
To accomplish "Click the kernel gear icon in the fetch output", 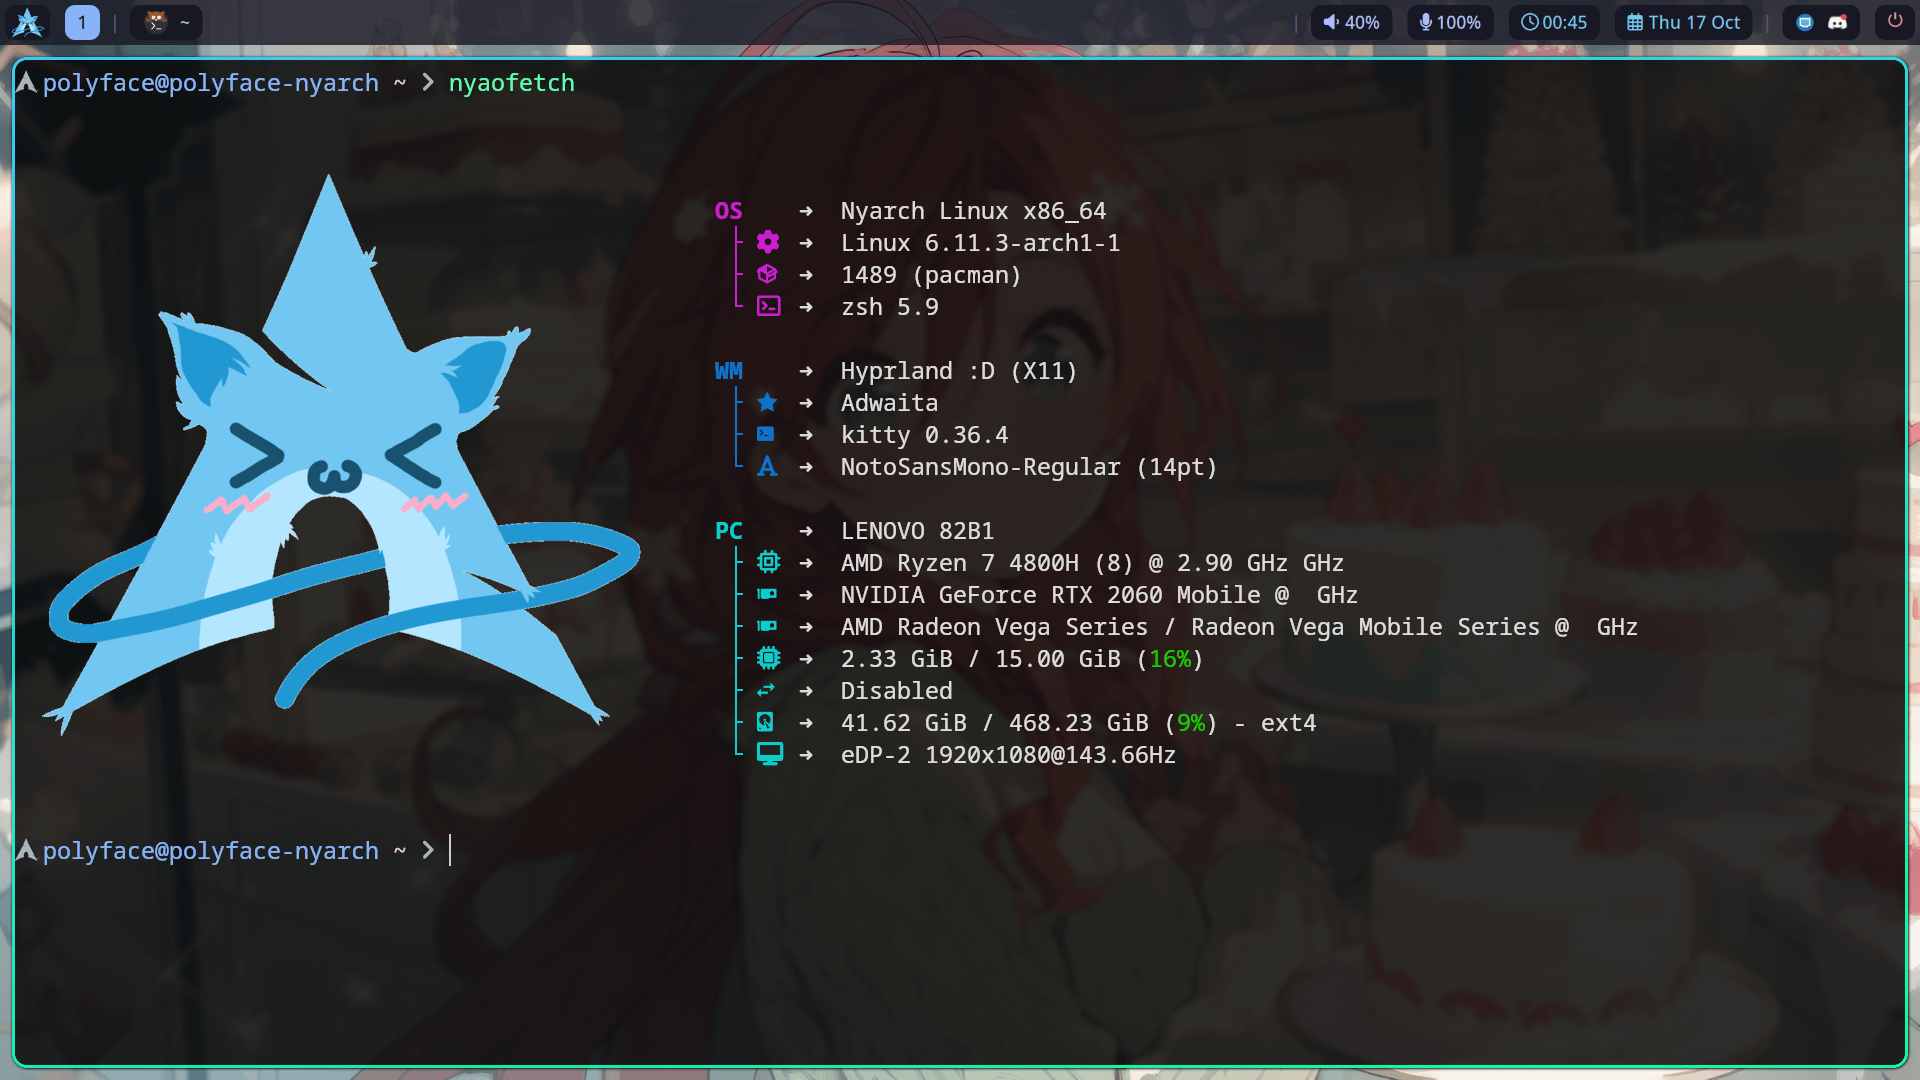I will click(768, 242).
